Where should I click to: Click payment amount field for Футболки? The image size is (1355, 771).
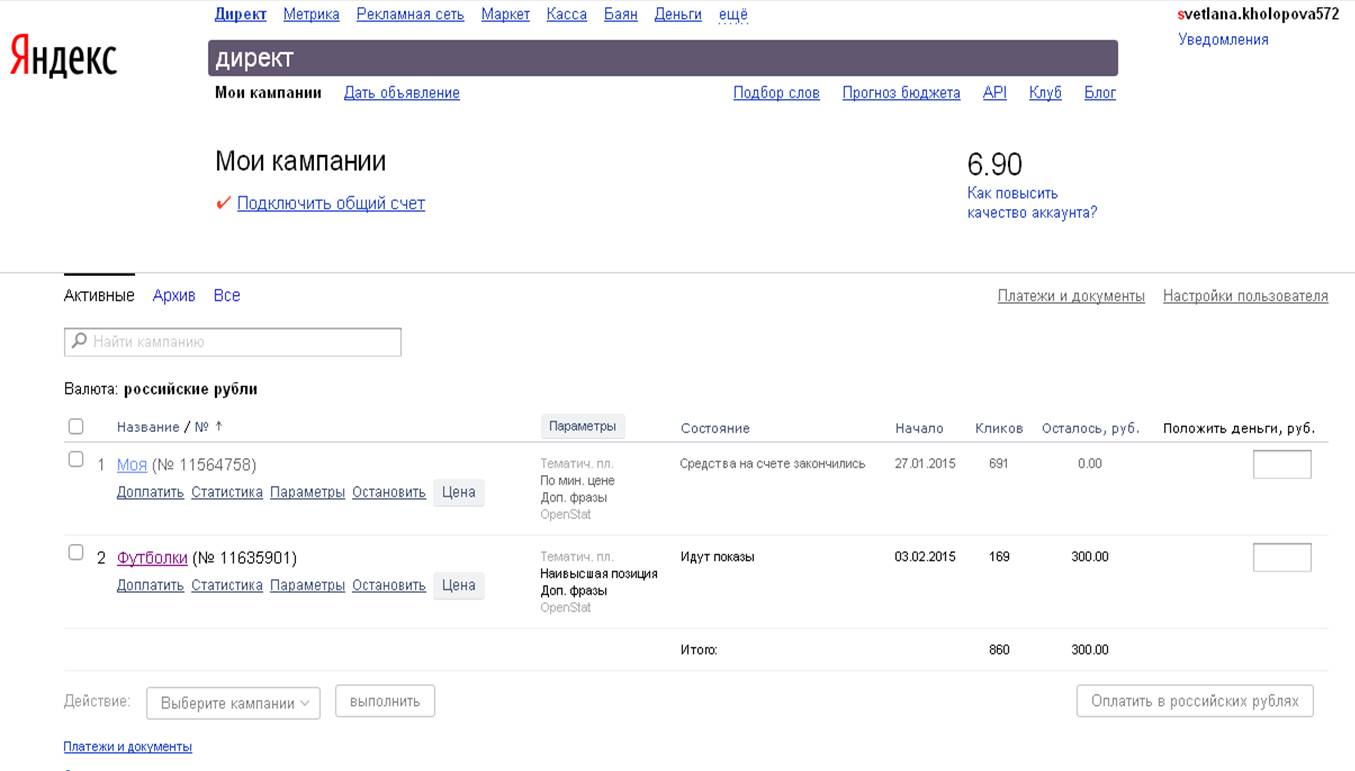[x=1282, y=557]
